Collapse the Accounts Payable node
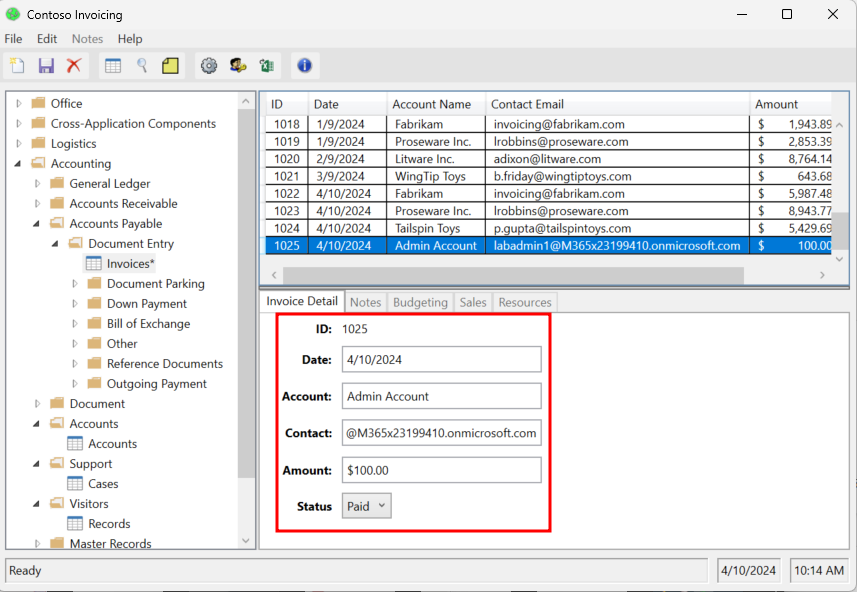 point(37,224)
